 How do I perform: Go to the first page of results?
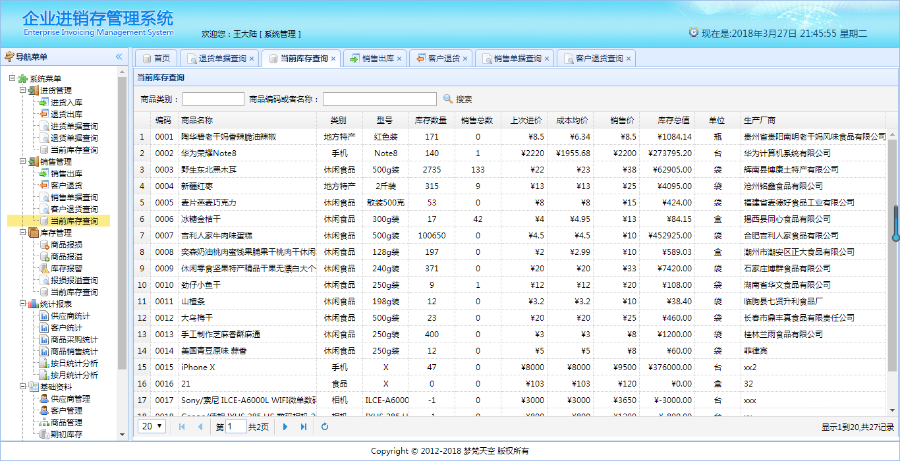click(182, 427)
